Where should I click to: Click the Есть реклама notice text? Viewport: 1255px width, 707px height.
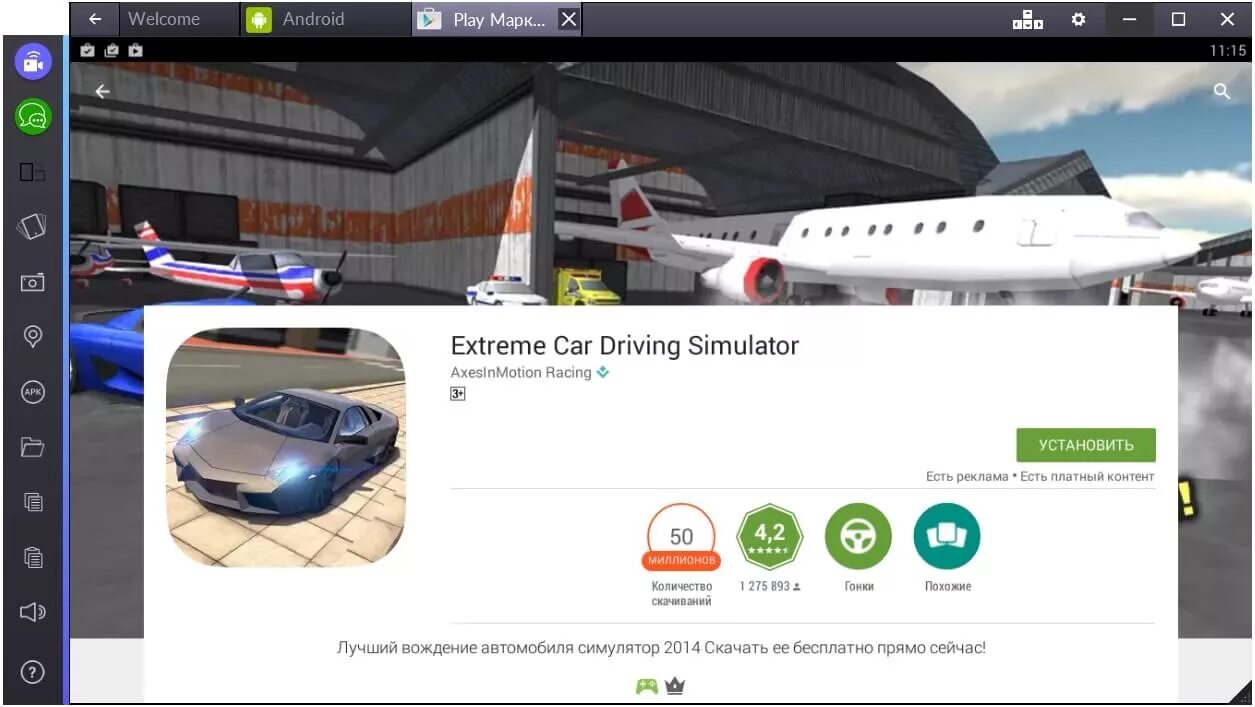967,477
